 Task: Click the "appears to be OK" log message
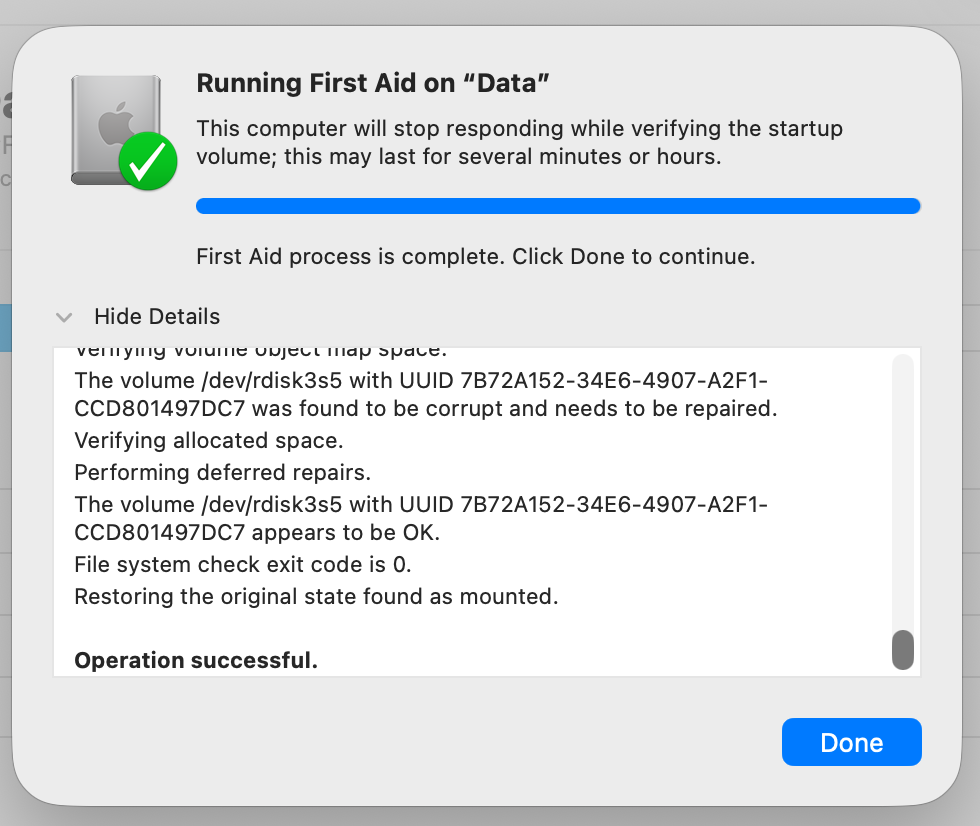click(x=421, y=519)
